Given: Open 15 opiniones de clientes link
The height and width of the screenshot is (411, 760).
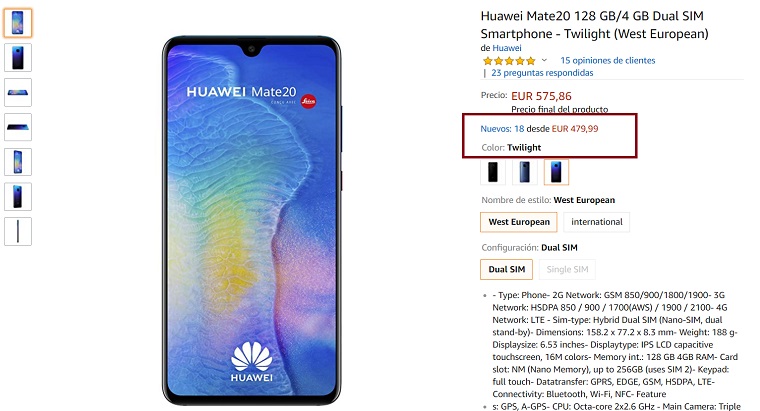Looking at the screenshot, I should click(608, 61).
